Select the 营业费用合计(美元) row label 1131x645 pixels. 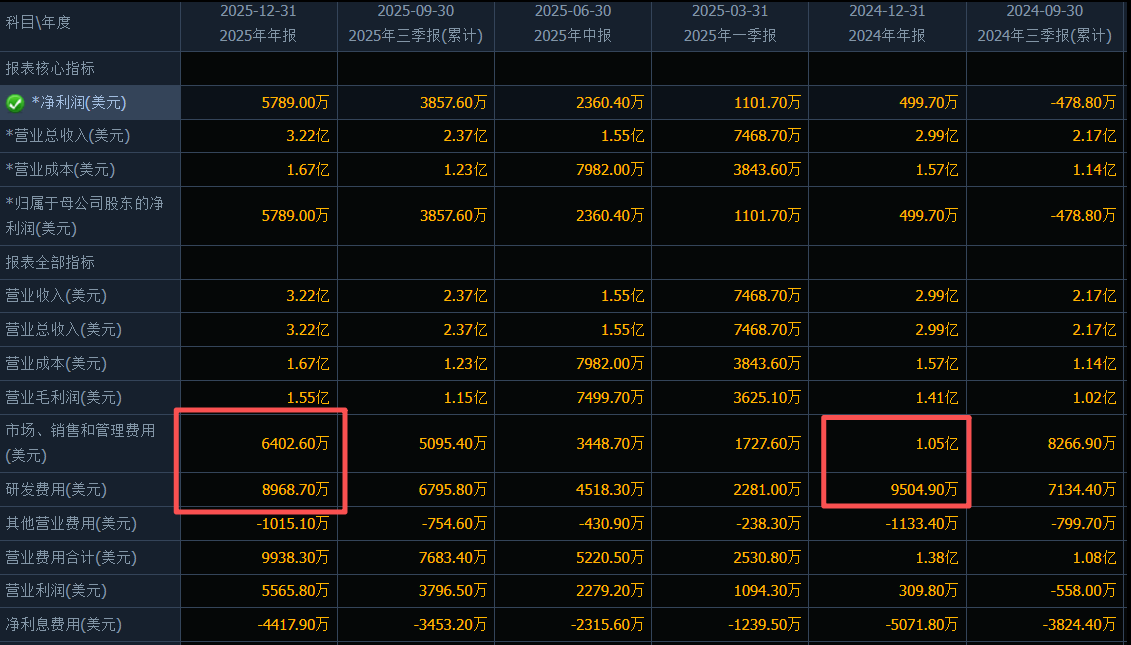point(71,557)
